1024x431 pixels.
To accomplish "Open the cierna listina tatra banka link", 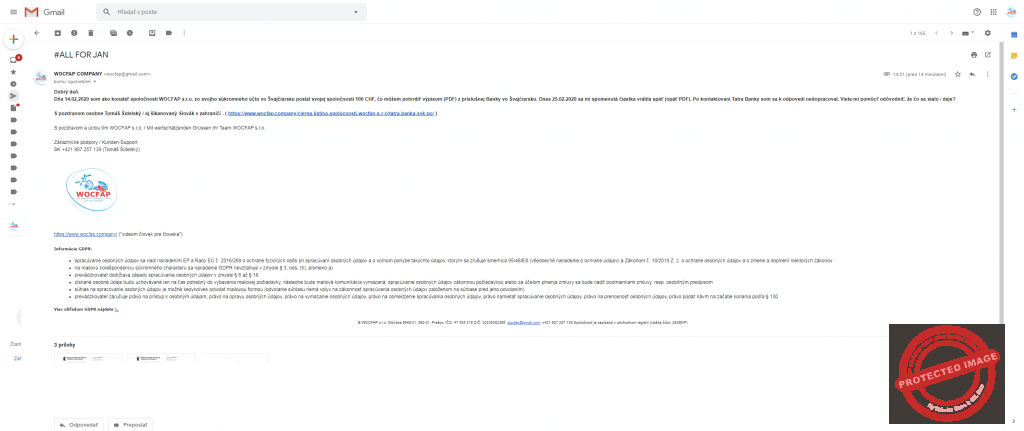I will [x=331, y=114].
